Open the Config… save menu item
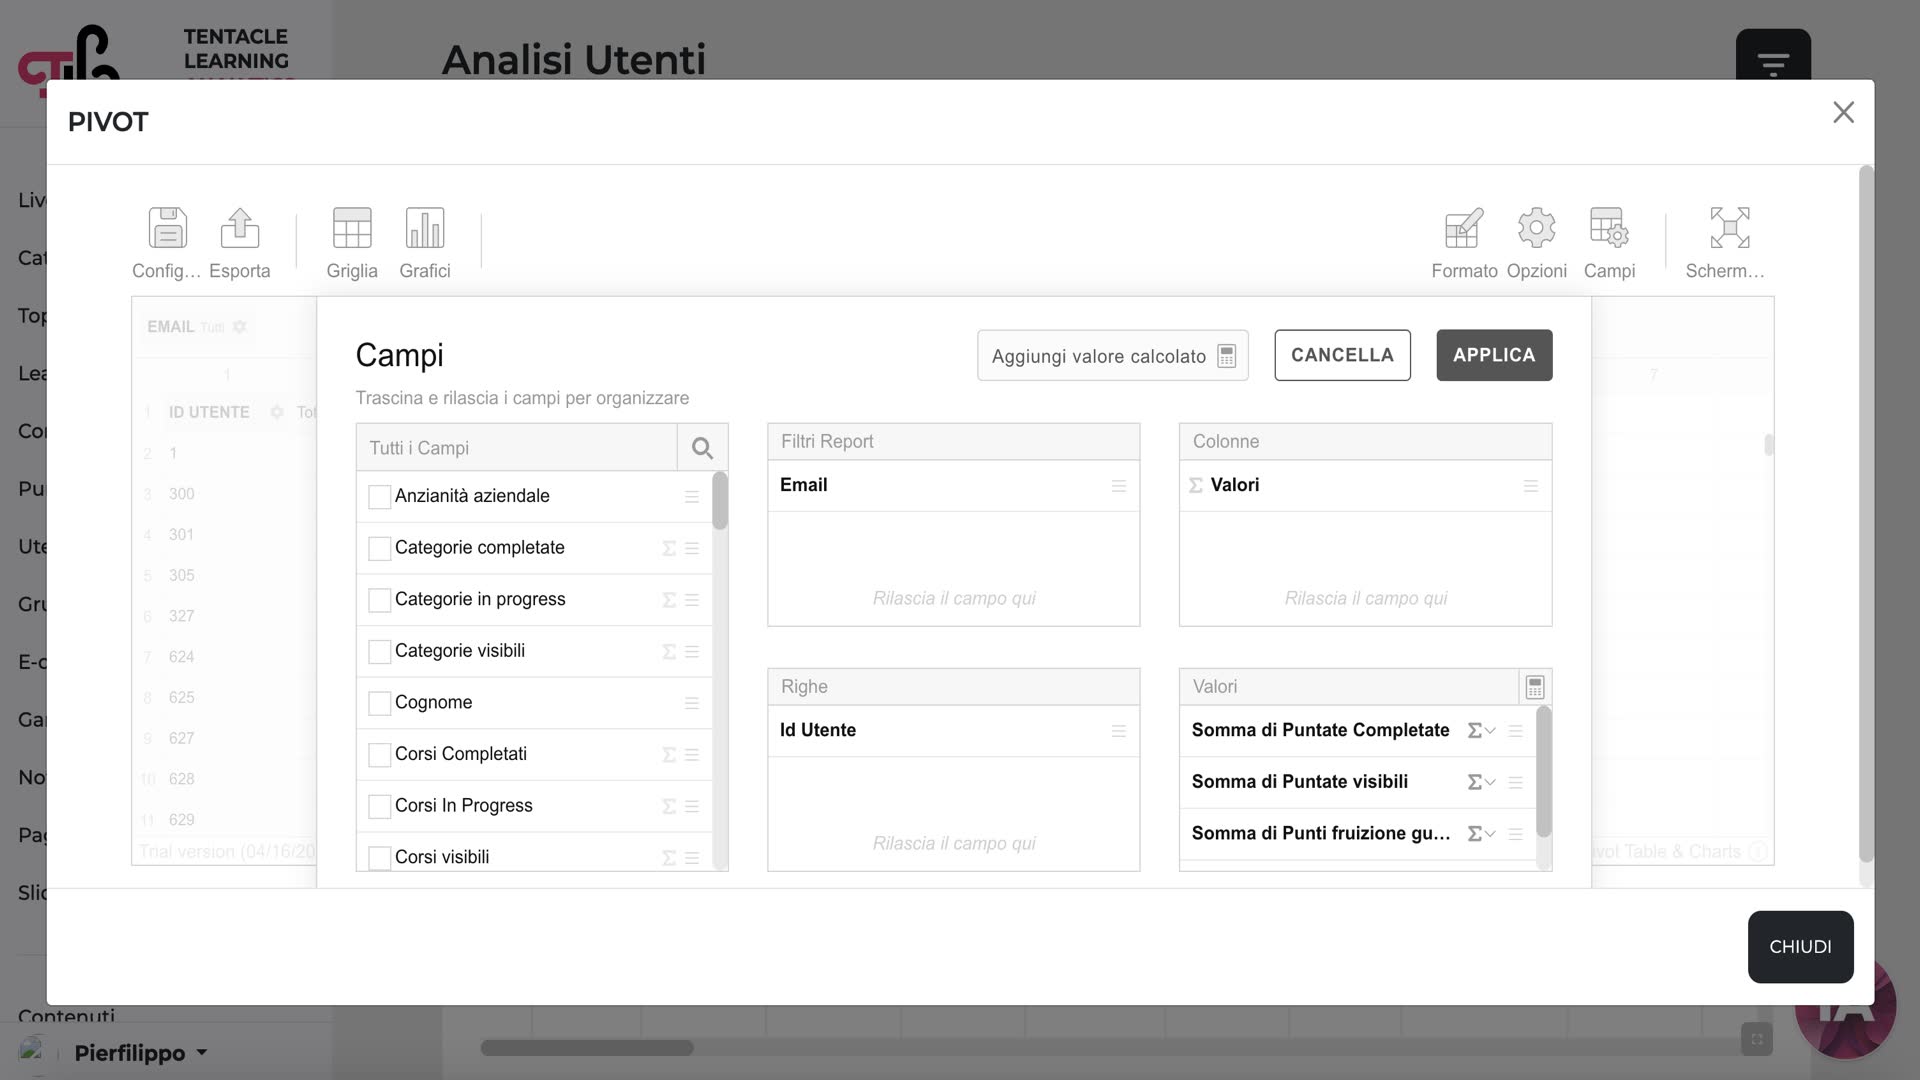The image size is (1920, 1080). tap(167, 243)
